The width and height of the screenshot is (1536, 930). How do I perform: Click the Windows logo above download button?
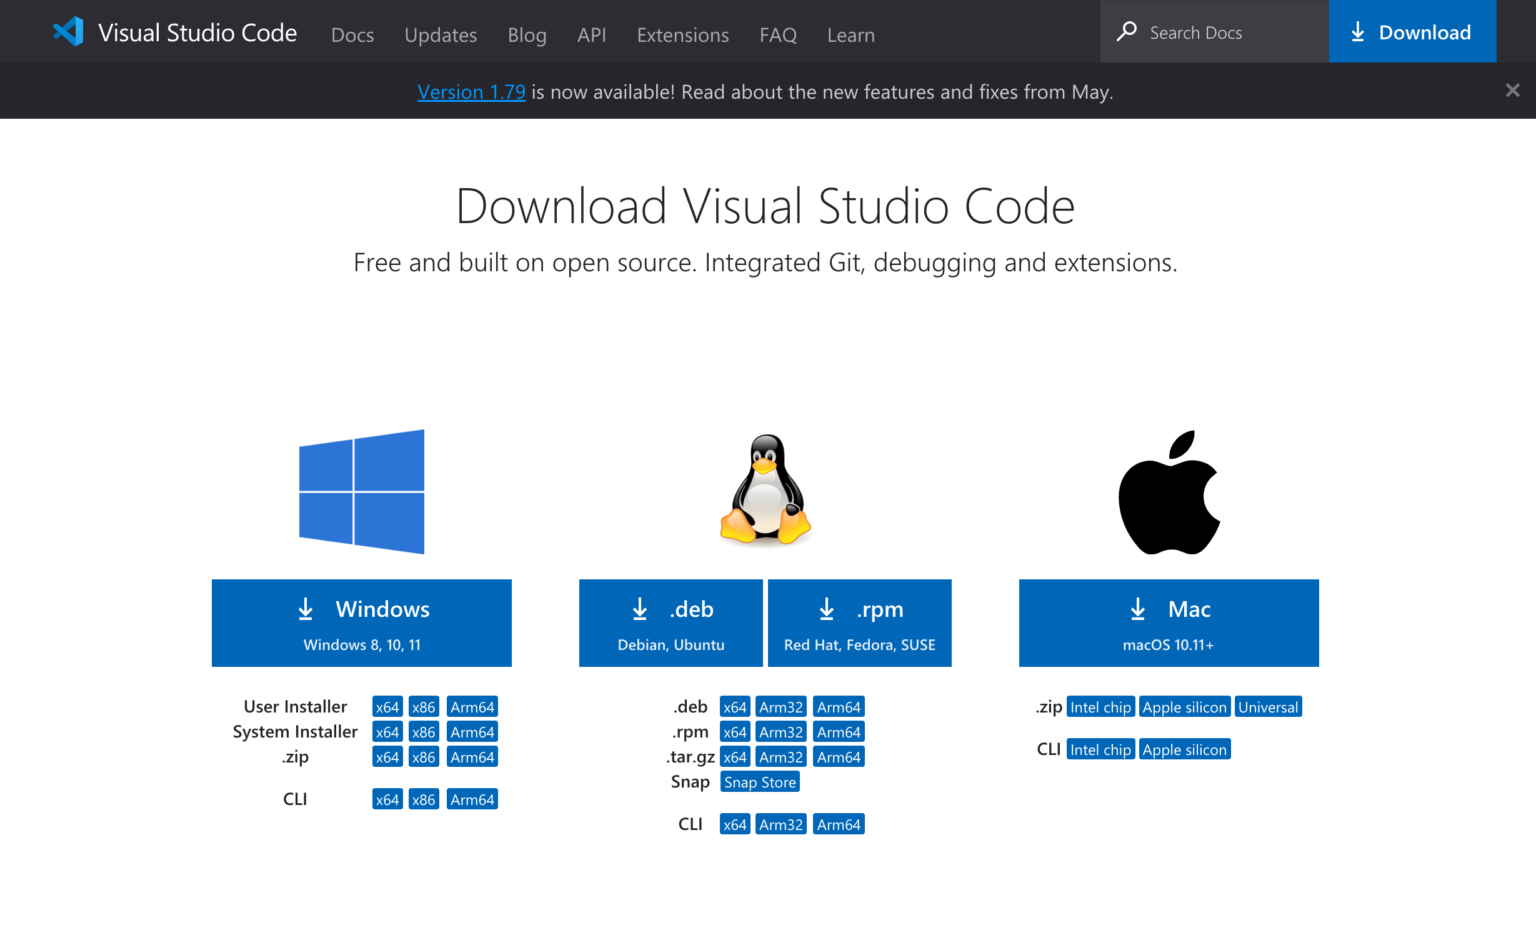(x=361, y=491)
